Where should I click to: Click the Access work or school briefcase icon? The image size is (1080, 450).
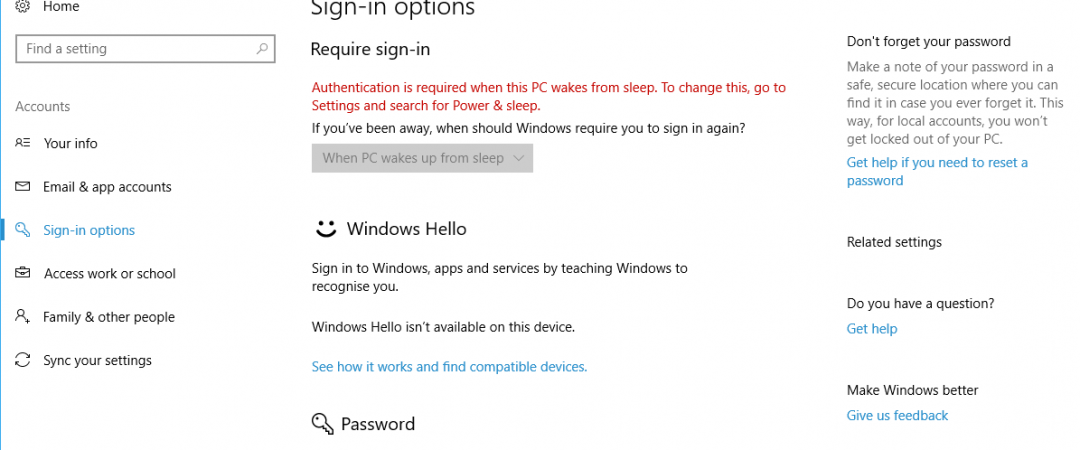[23, 273]
